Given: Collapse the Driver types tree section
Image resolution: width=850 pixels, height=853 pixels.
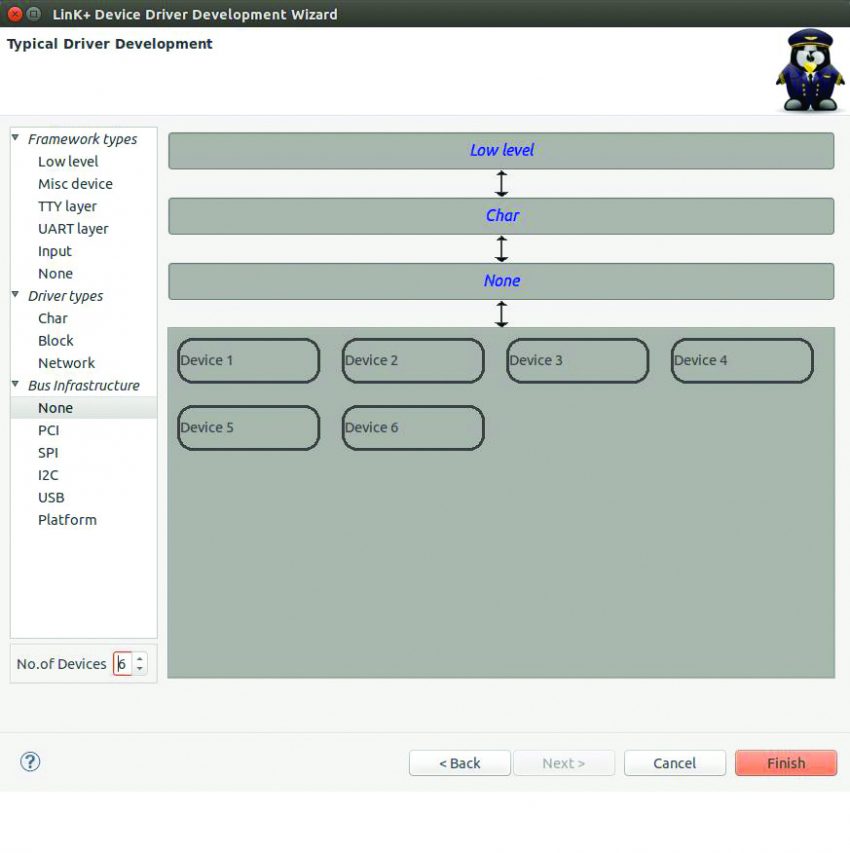Looking at the screenshot, I should point(14,295).
